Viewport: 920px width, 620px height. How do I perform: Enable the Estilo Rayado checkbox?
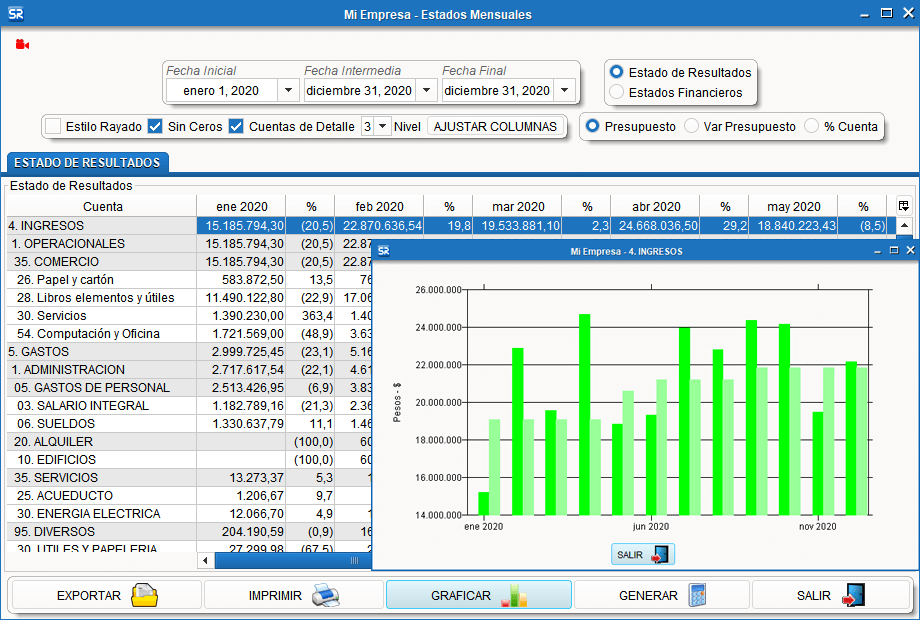pyautogui.click(x=53, y=126)
